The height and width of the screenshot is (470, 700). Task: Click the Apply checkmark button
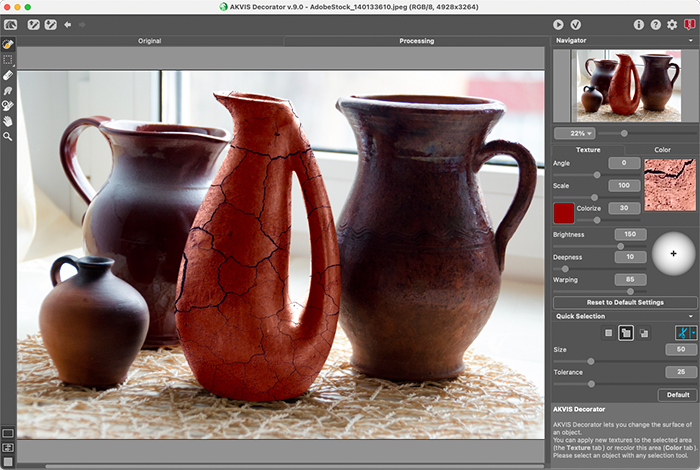(x=576, y=24)
